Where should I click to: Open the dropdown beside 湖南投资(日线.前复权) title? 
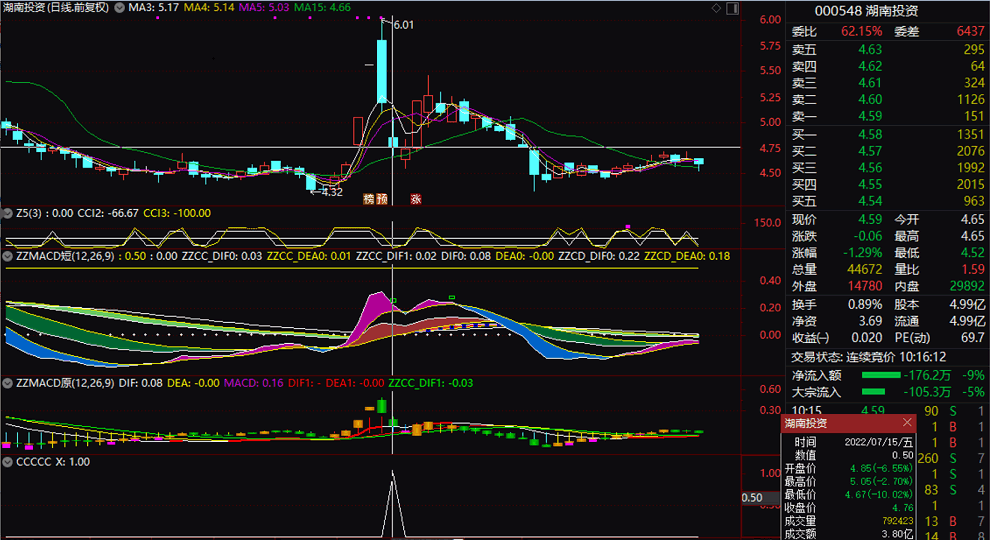tap(119, 8)
